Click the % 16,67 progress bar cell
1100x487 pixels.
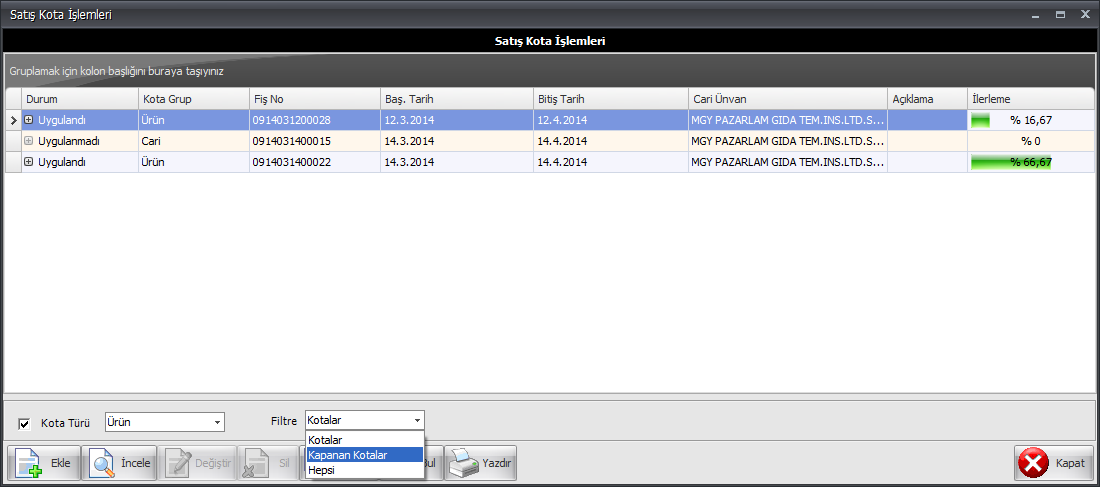coord(1031,120)
